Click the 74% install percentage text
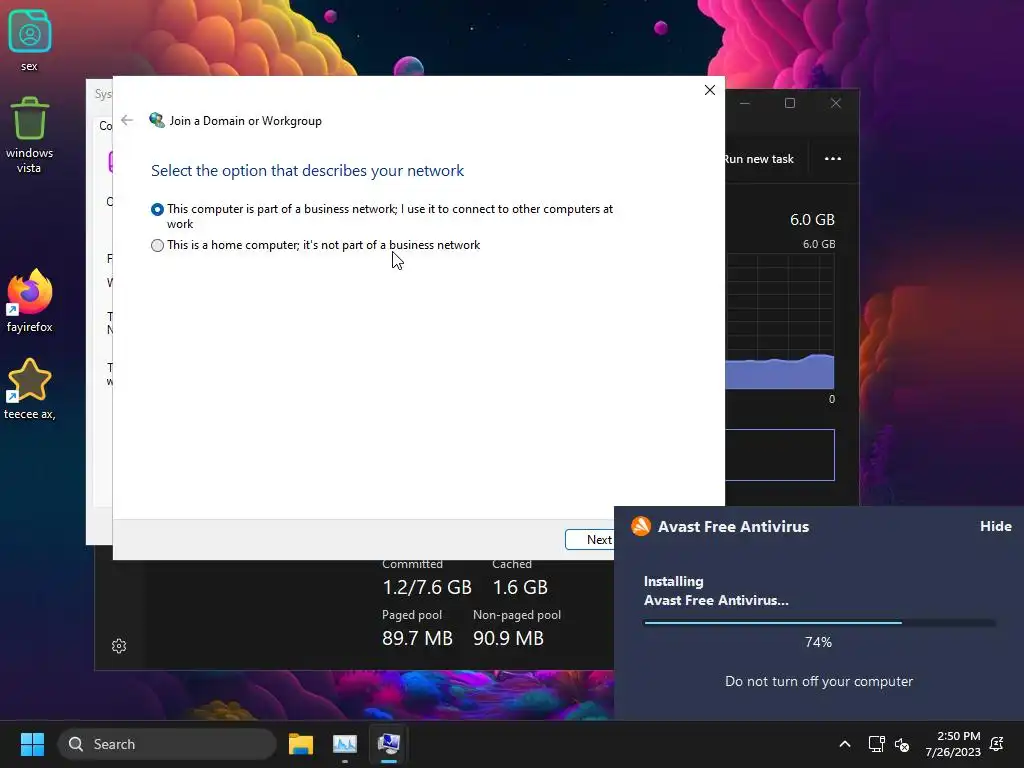 point(818,642)
